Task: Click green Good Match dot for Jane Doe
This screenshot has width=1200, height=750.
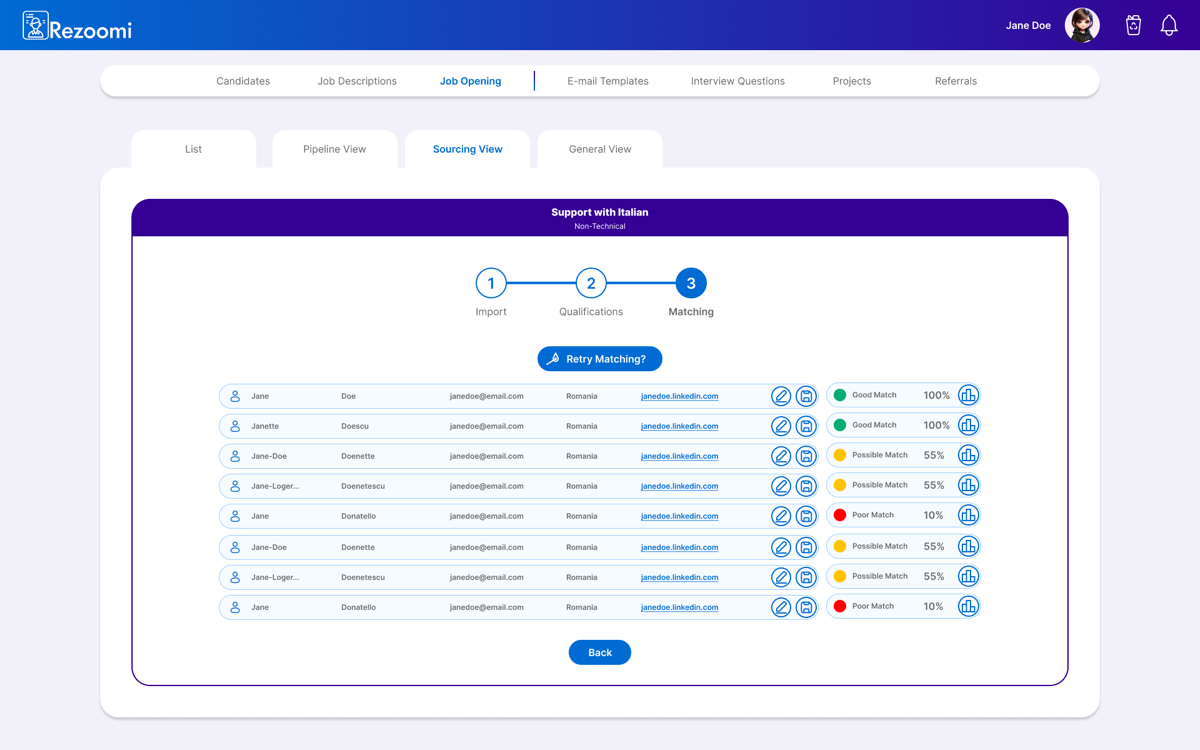Action: 840,395
